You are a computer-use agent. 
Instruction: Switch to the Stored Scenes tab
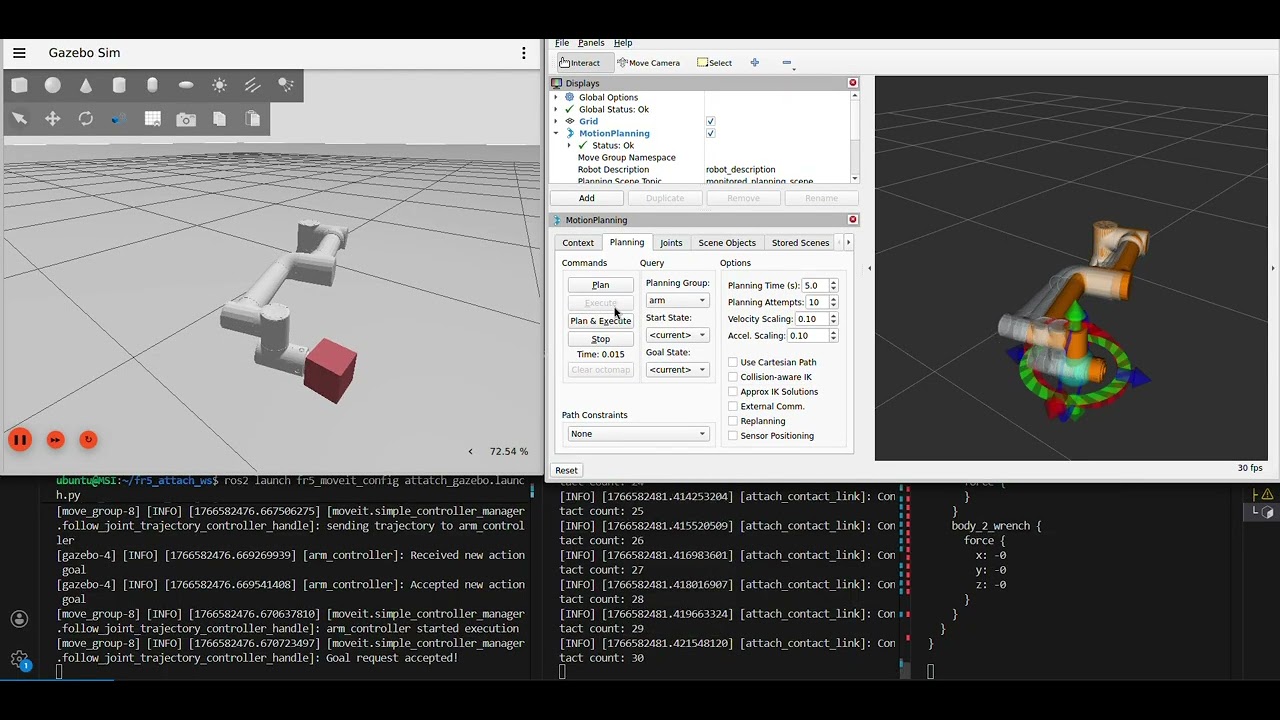(800, 243)
